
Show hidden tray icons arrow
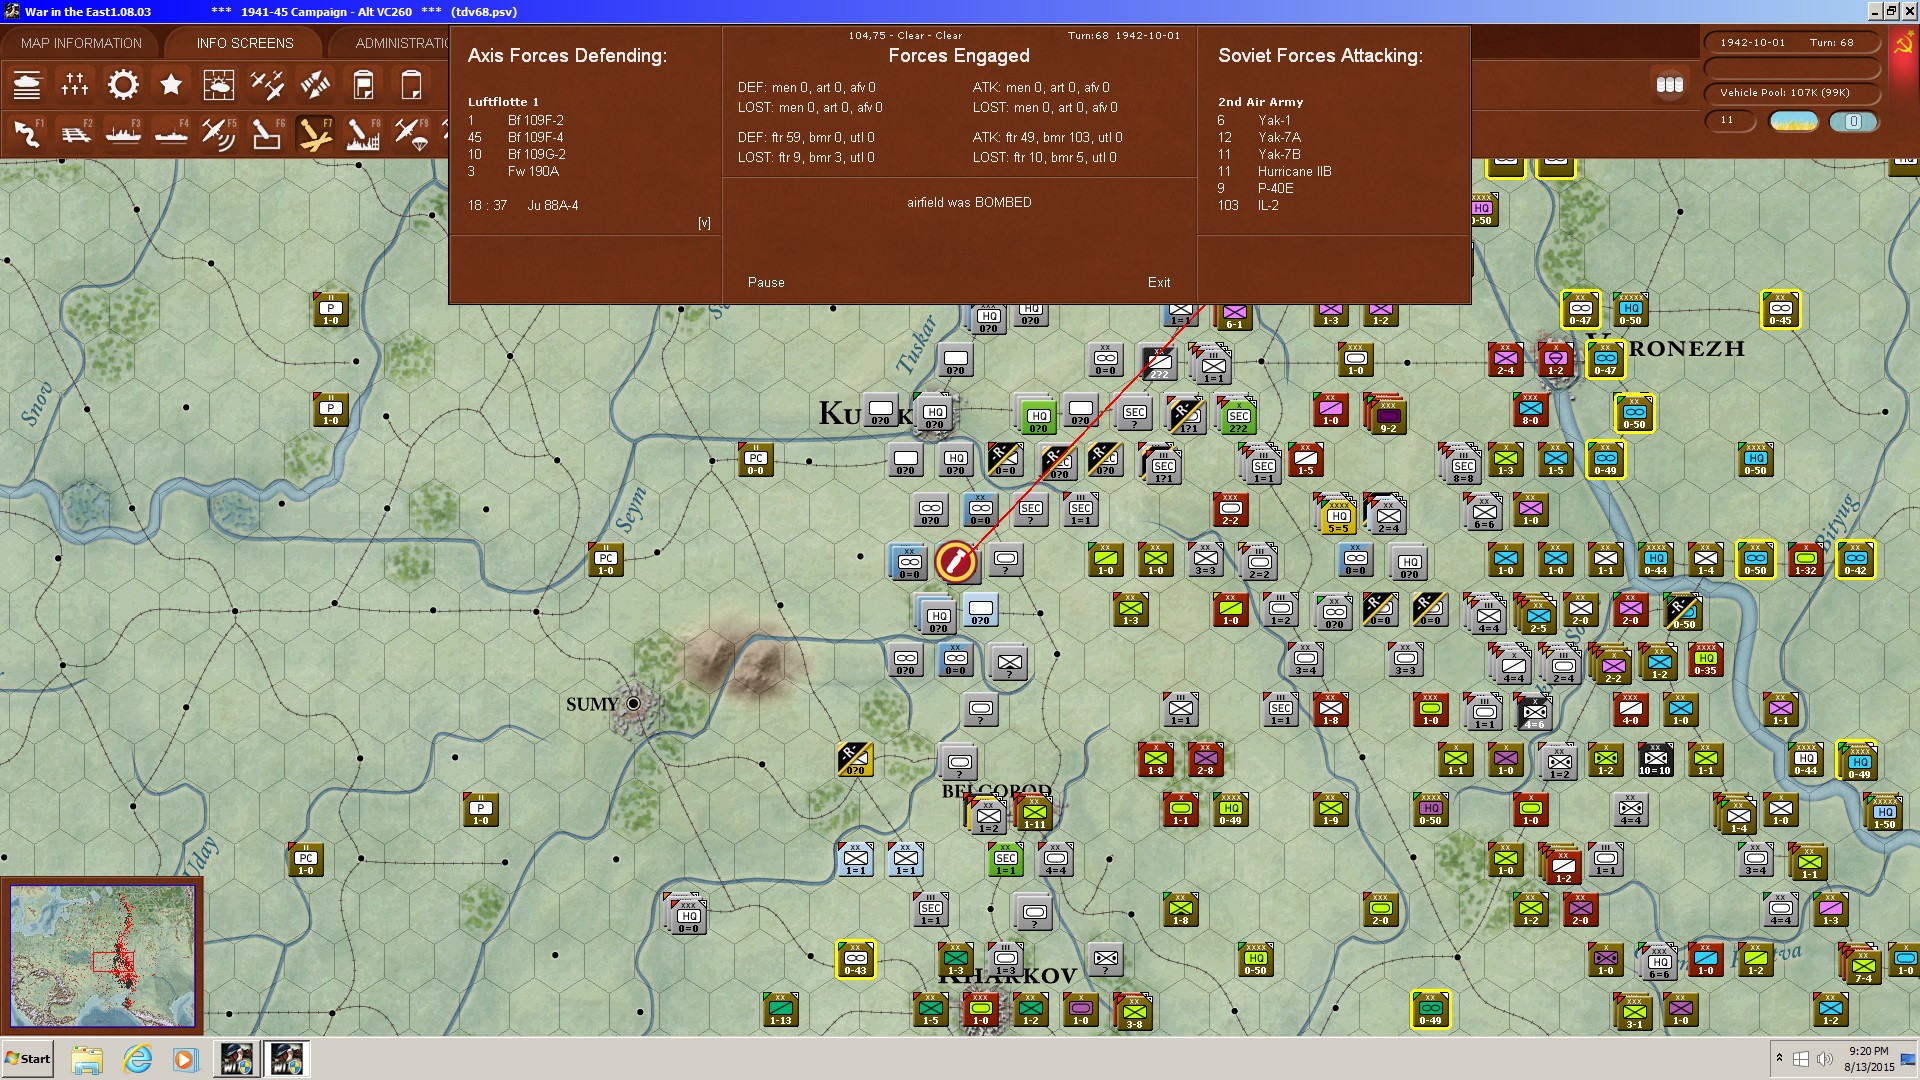click(x=1779, y=1058)
